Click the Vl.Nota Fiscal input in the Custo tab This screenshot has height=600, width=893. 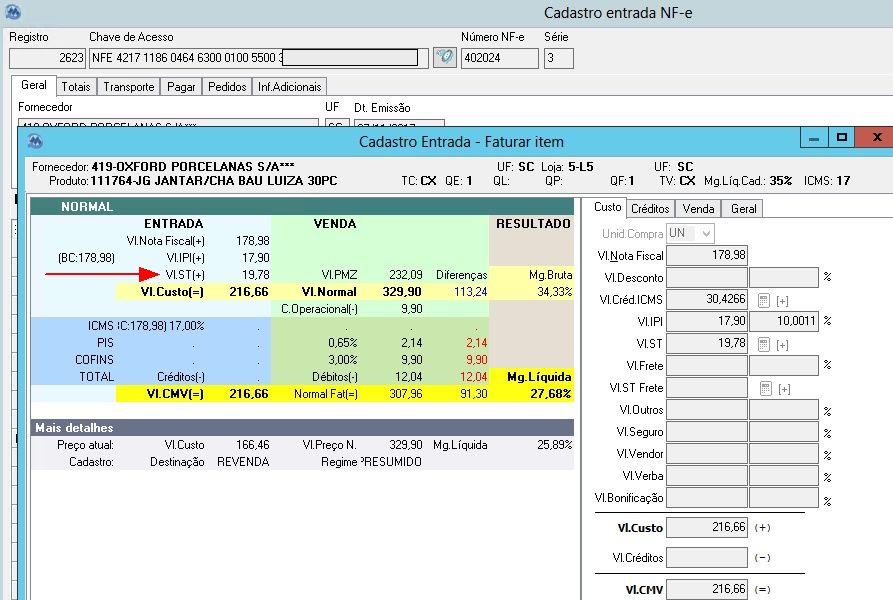pyautogui.click(x=707, y=255)
